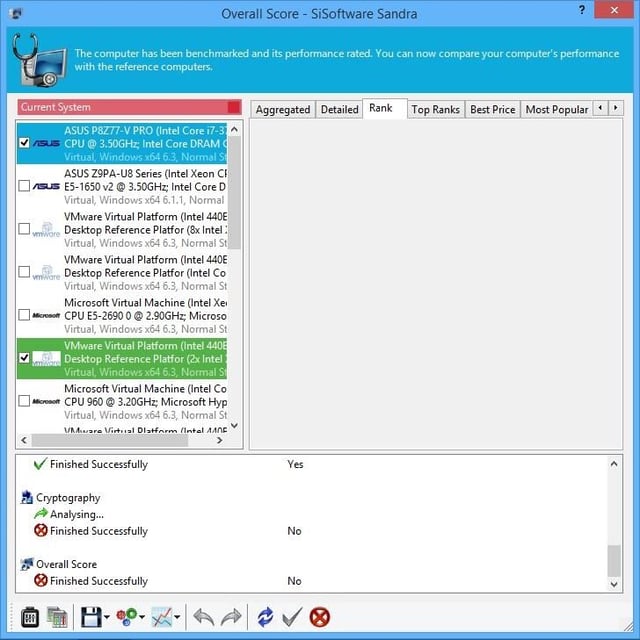Expand the gears options dropdown arrow
640x640 pixels.
click(x=142, y=617)
